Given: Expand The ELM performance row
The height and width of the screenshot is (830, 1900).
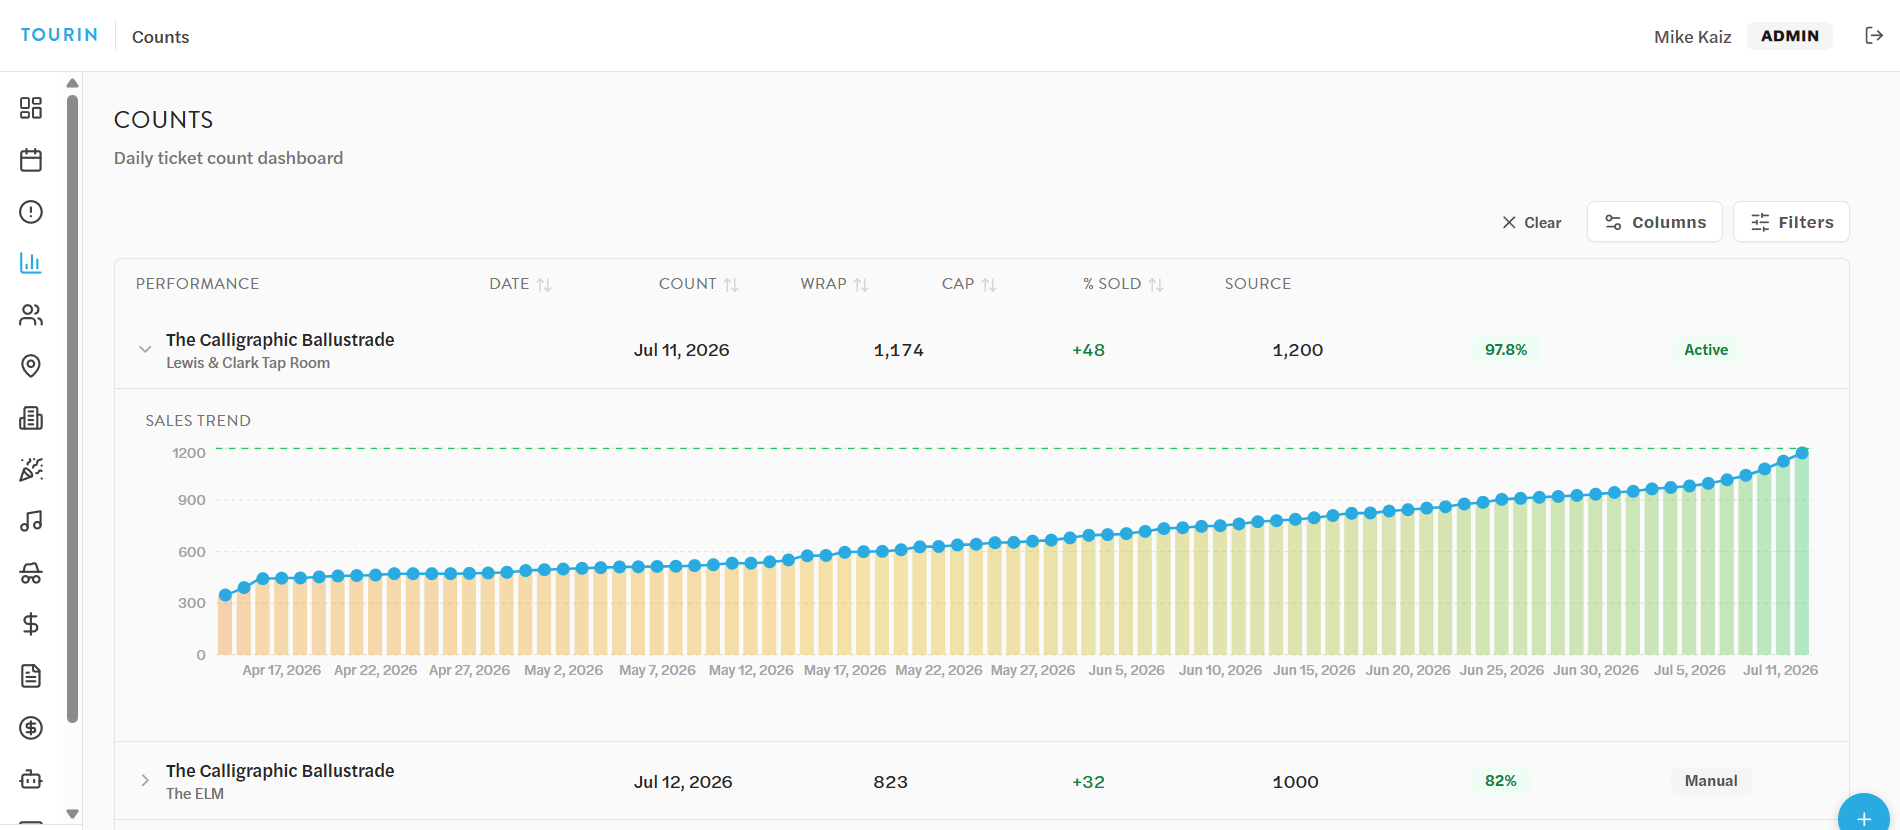Looking at the screenshot, I should [145, 780].
